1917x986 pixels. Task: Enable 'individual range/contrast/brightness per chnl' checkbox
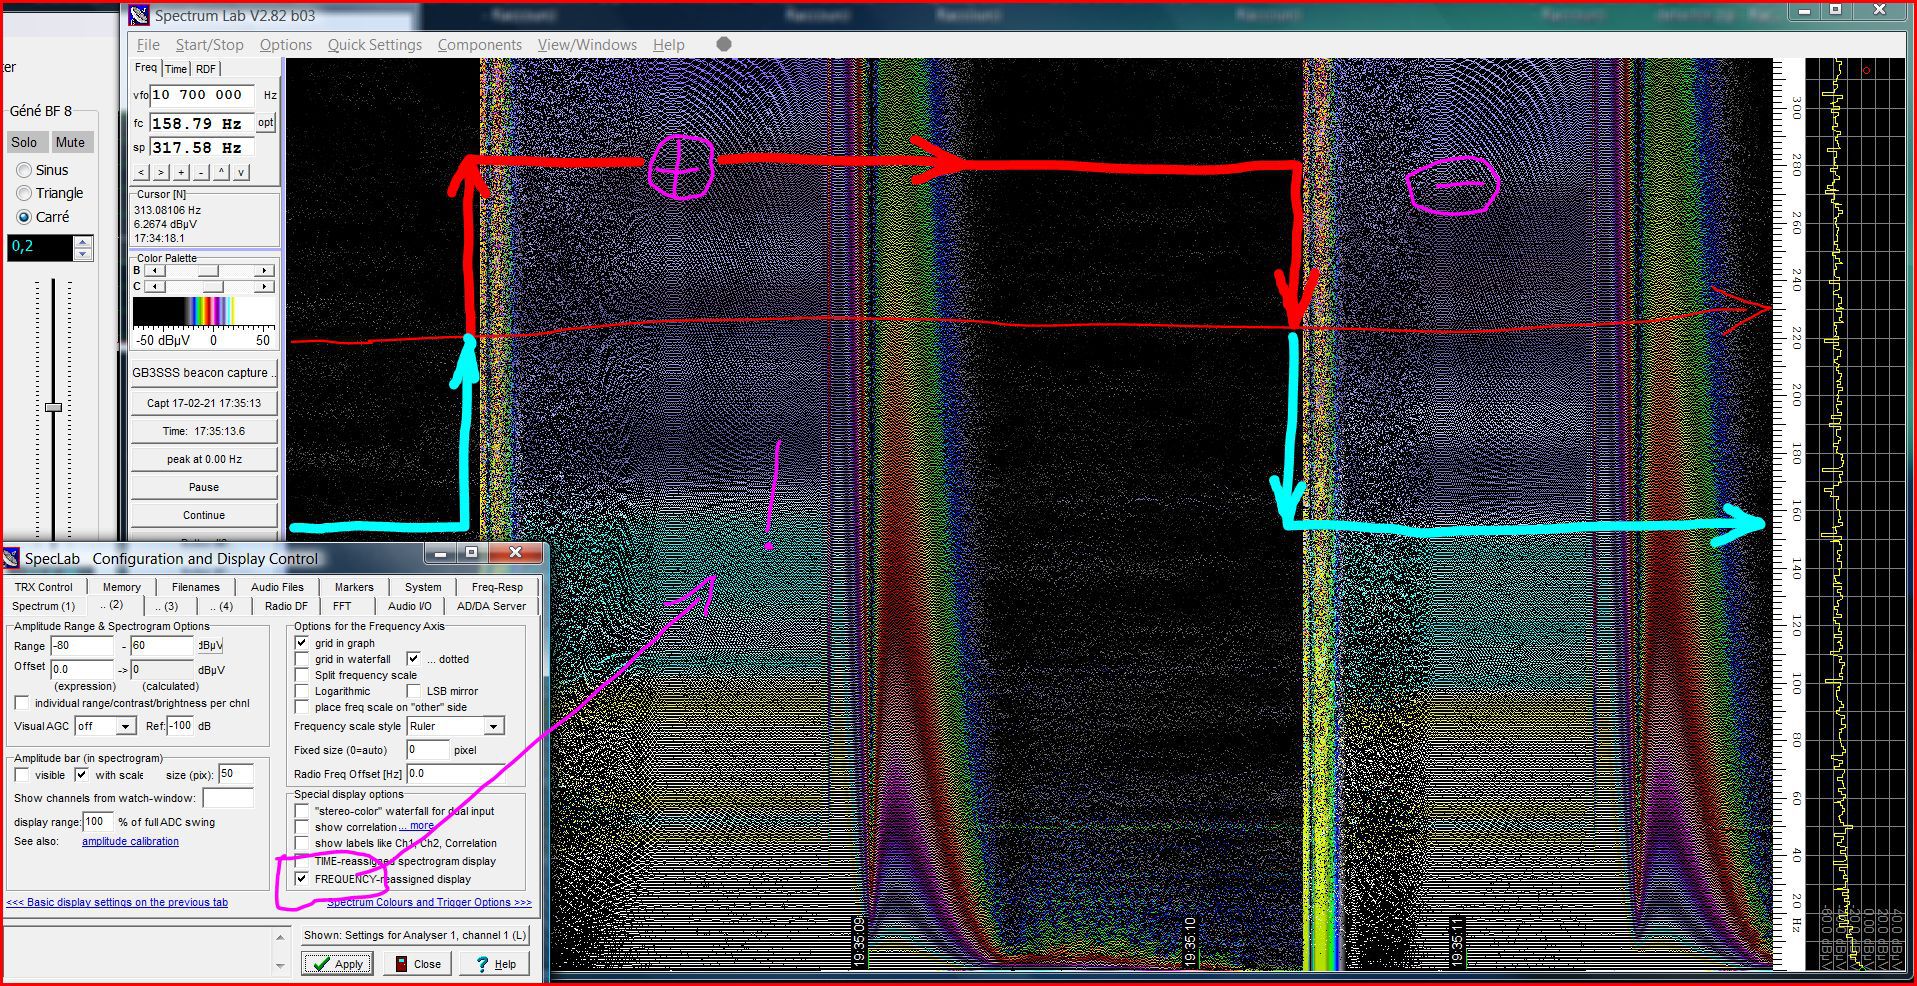[x=22, y=703]
